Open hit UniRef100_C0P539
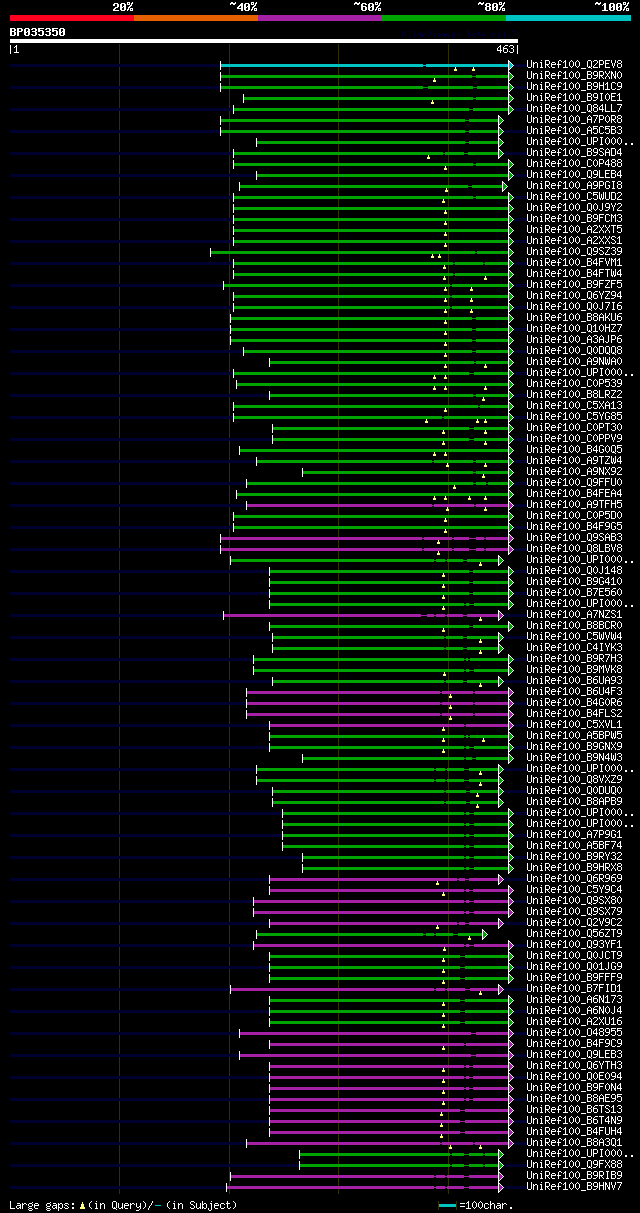 [574, 384]
